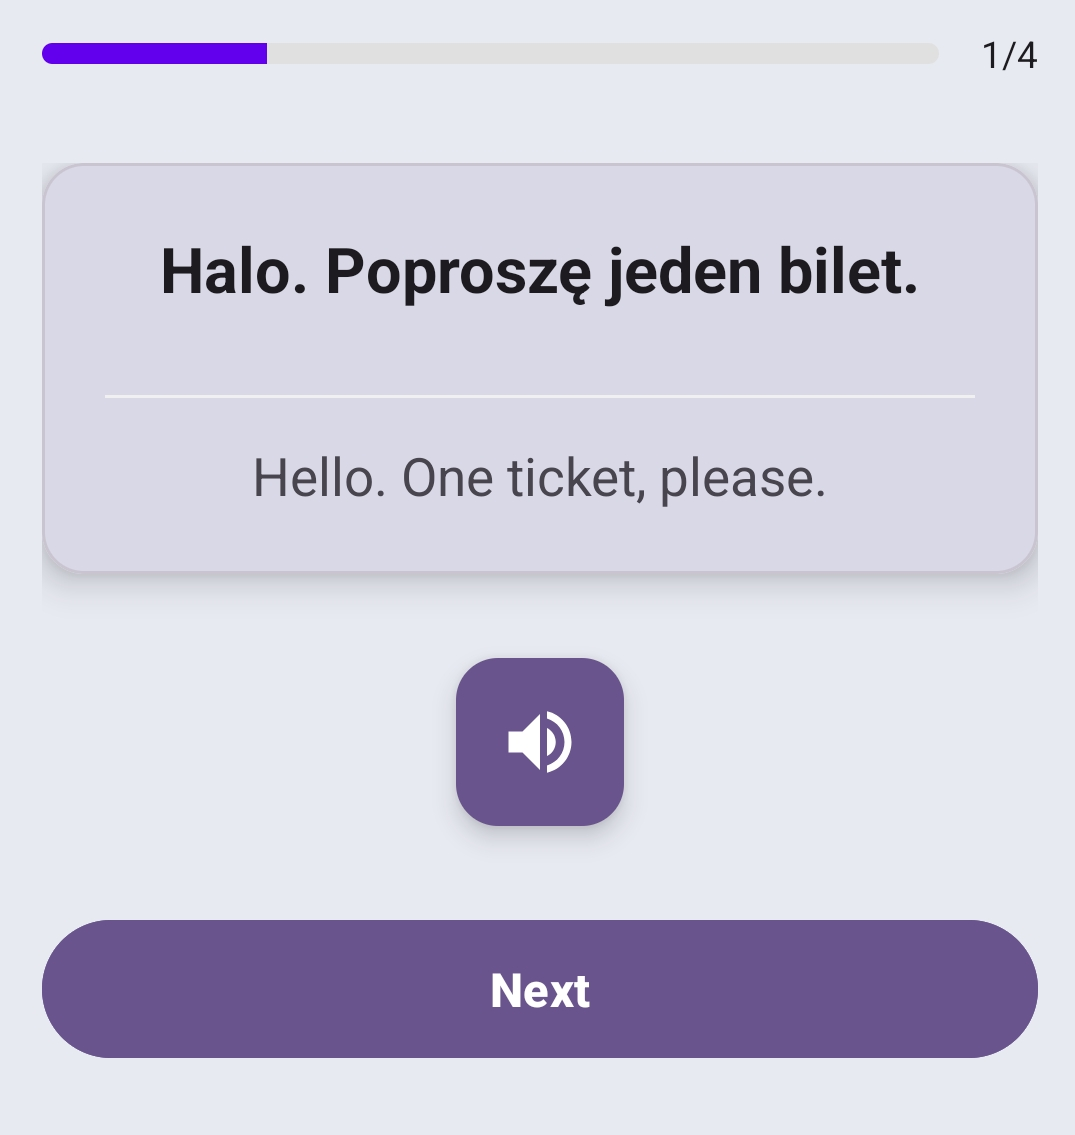Click the digit "4" in the counter
This screenshot has height=1135, width=1075.
(x=1026, y=56)
